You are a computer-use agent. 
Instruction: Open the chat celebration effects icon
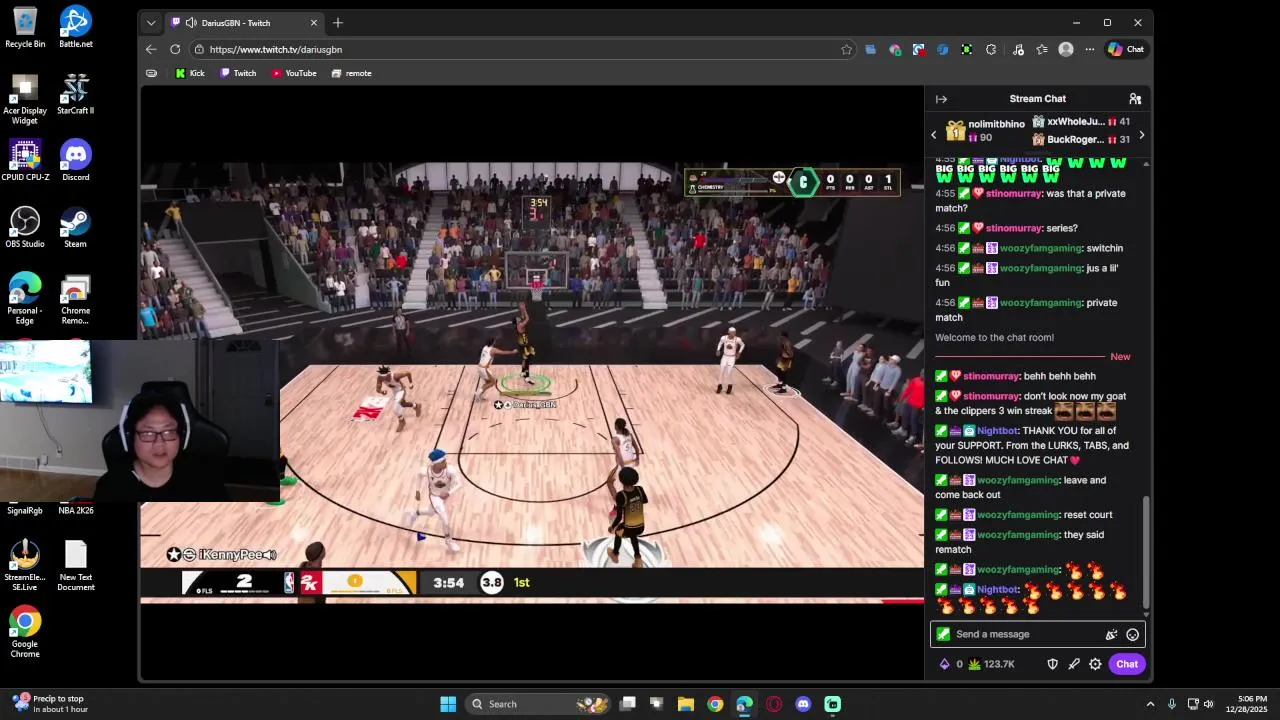[x=1111, y=634]
